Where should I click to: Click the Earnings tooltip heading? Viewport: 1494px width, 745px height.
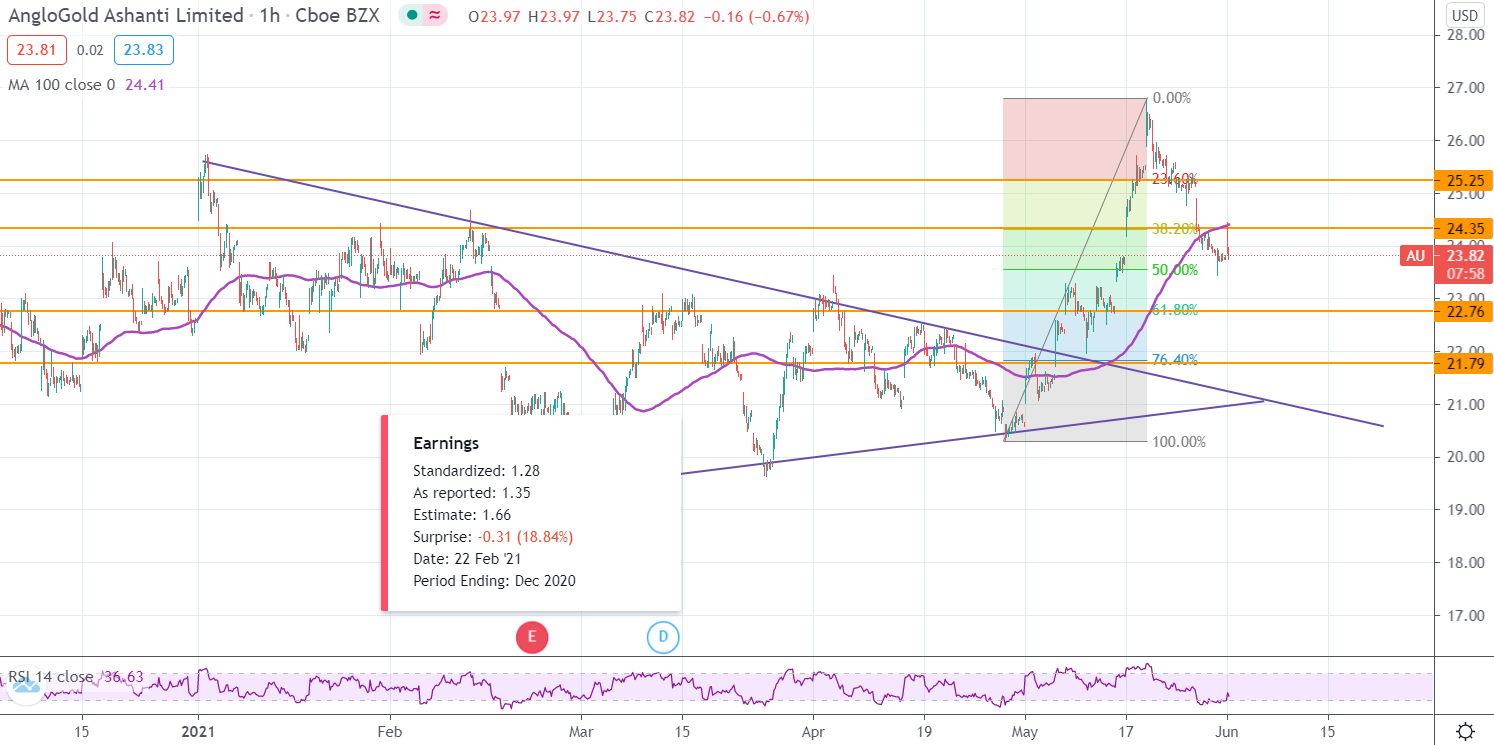pos(446,443)
